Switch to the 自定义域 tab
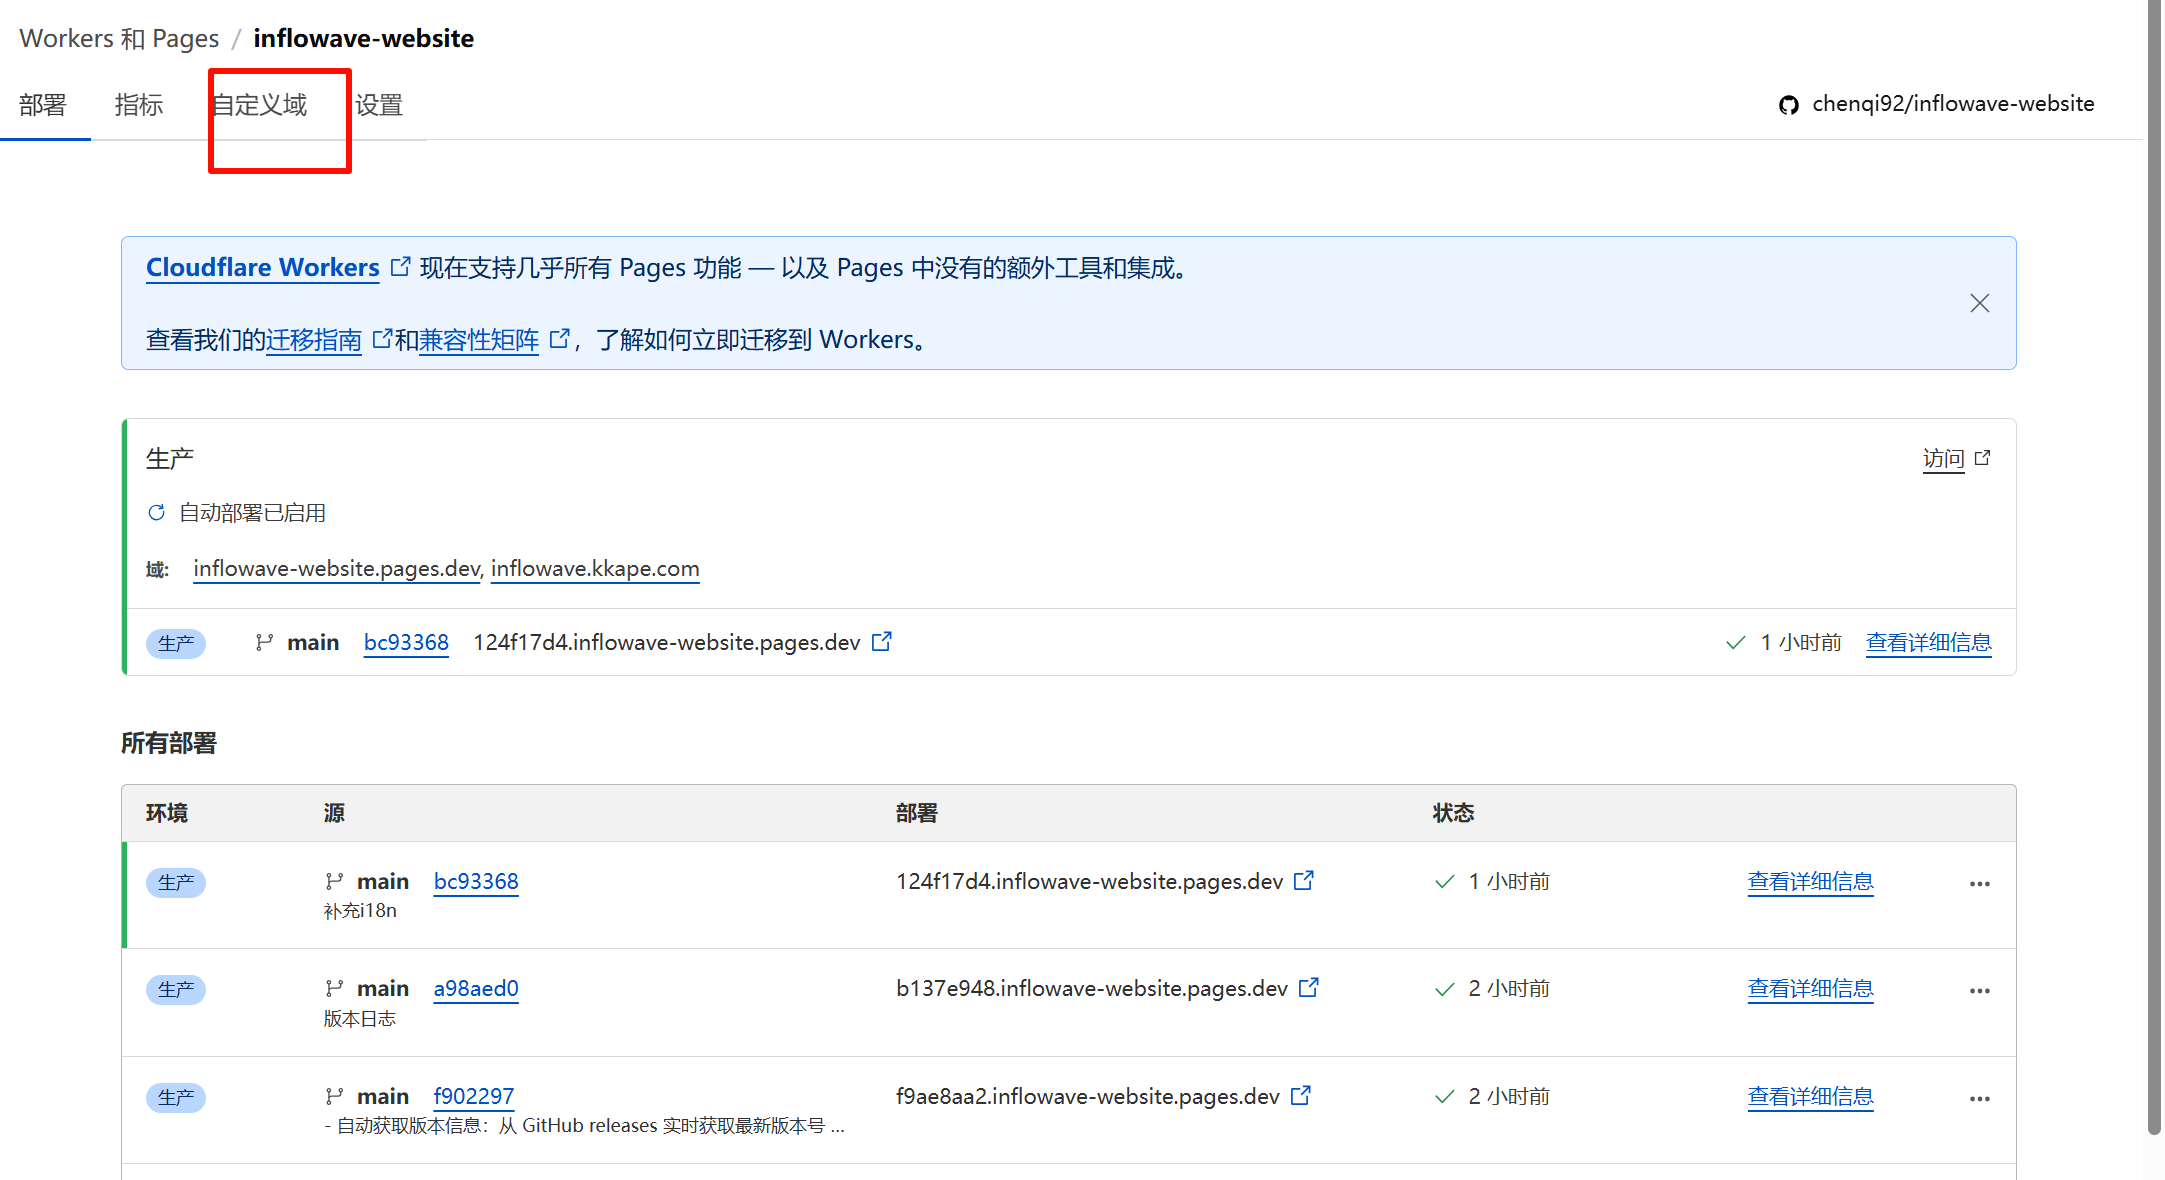This screenshot has height=1180, width=2165. coord(260,105)
